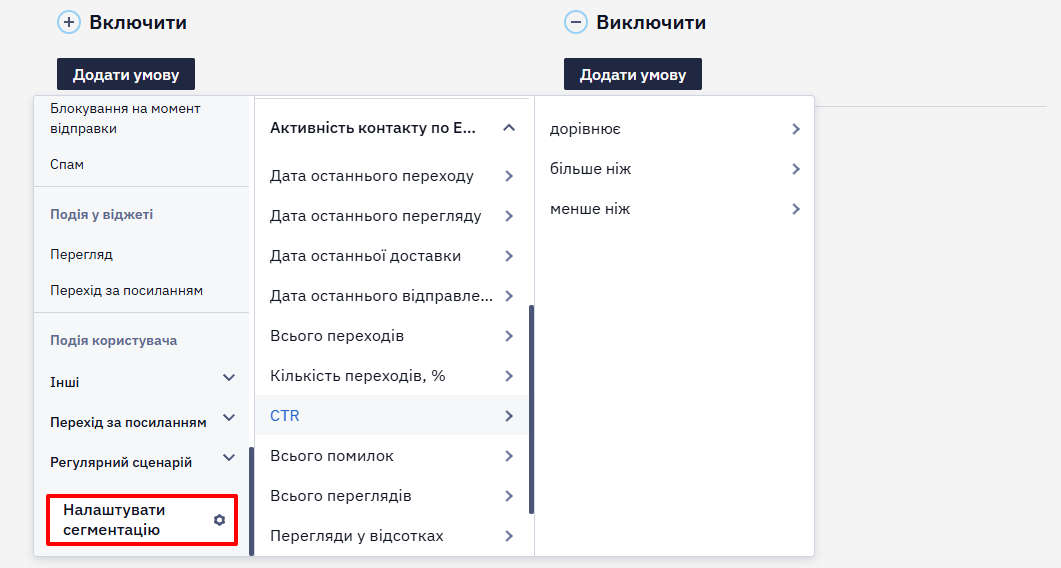Open the arrow next to більше ніж
This screenshot has height=568, width=1061.
[x=796, y=169]
